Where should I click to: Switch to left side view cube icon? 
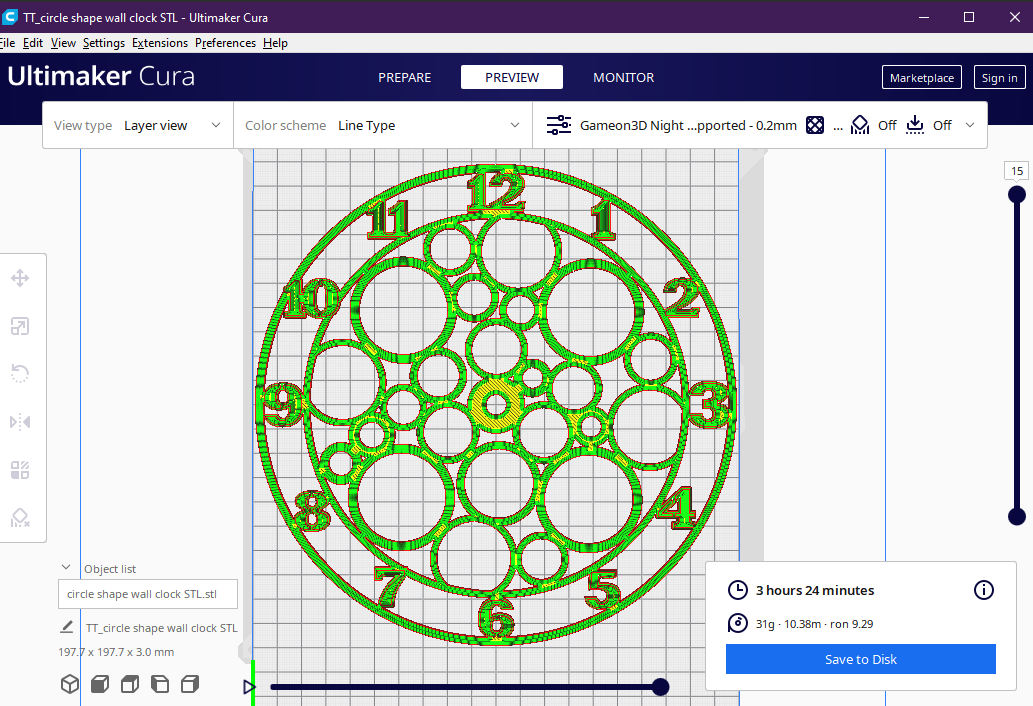coord(160,684)
